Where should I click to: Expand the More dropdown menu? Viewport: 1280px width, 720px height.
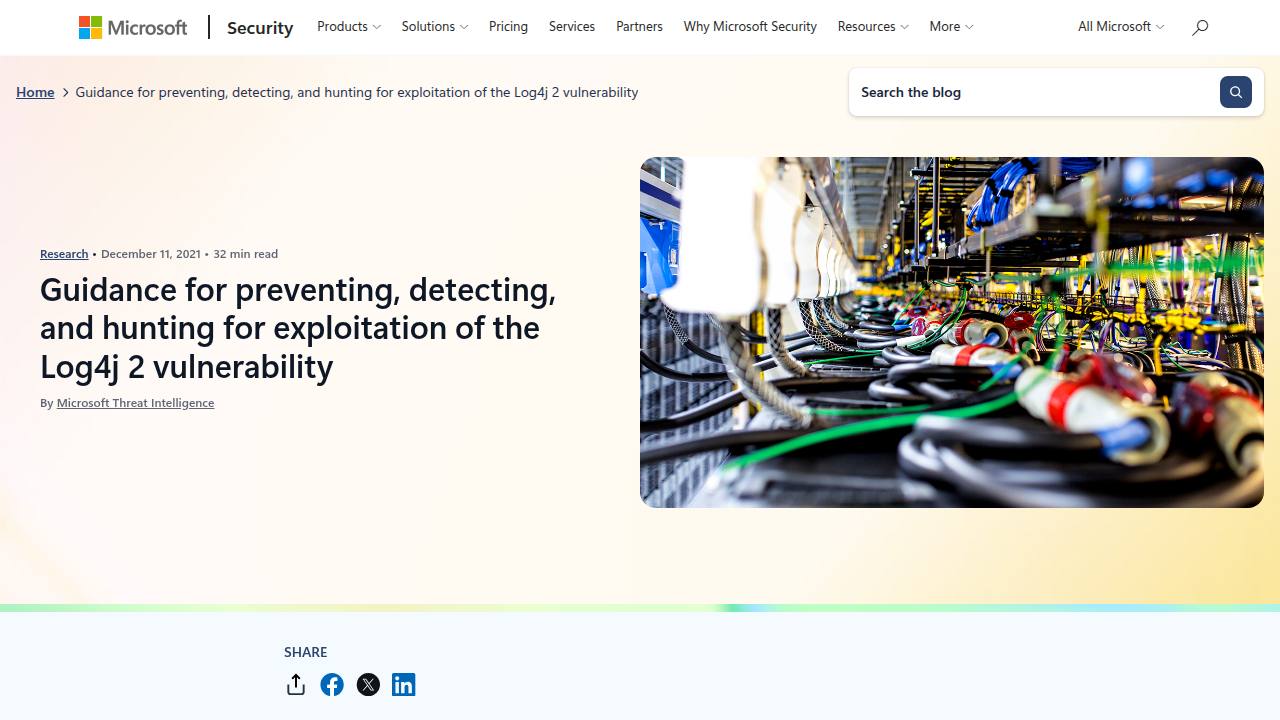click(951, 27)
